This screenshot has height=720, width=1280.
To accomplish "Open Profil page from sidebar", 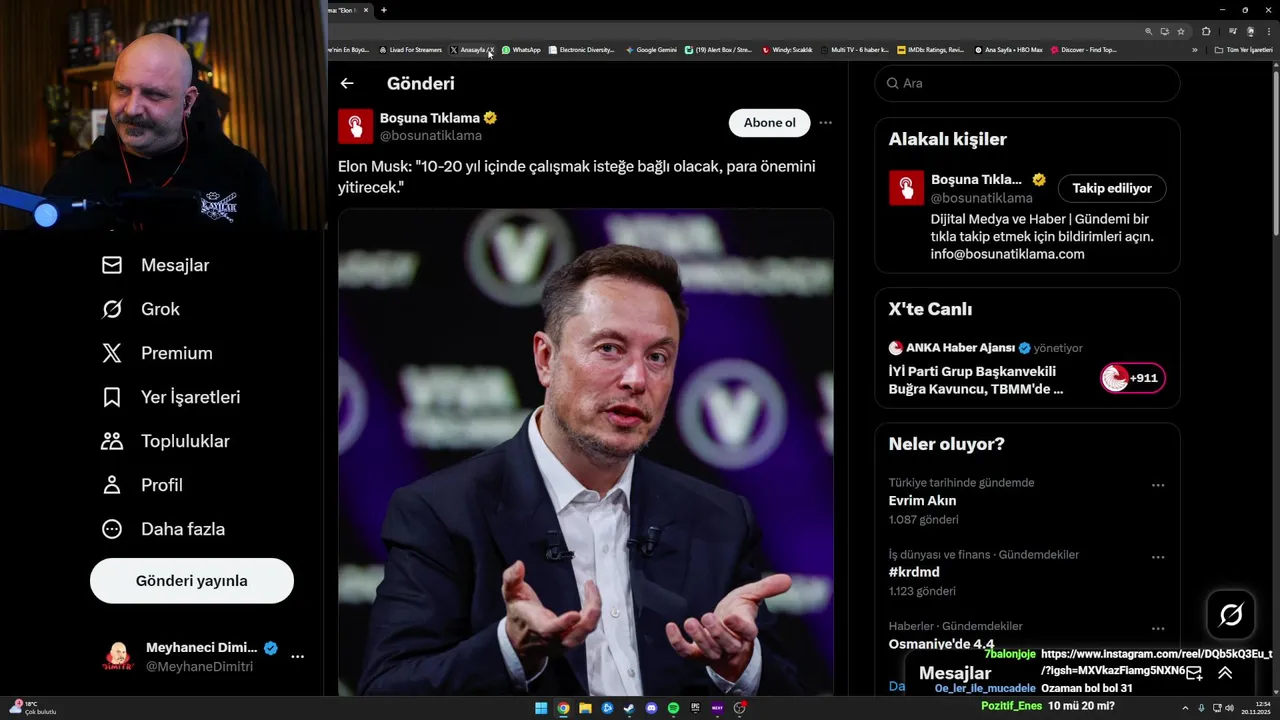I will [x=142, y=485].
